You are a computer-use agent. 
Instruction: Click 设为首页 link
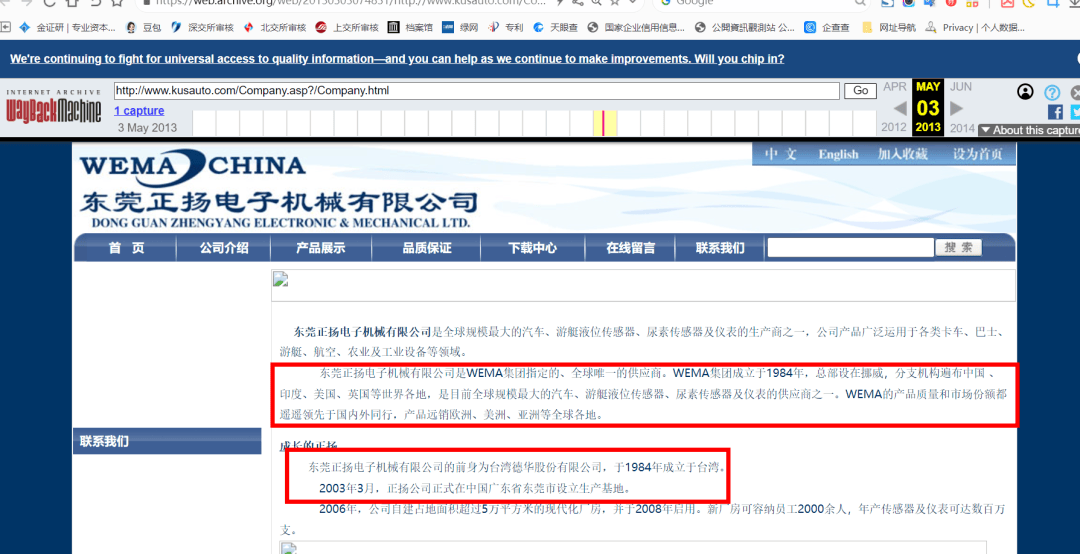click(977, 154)
